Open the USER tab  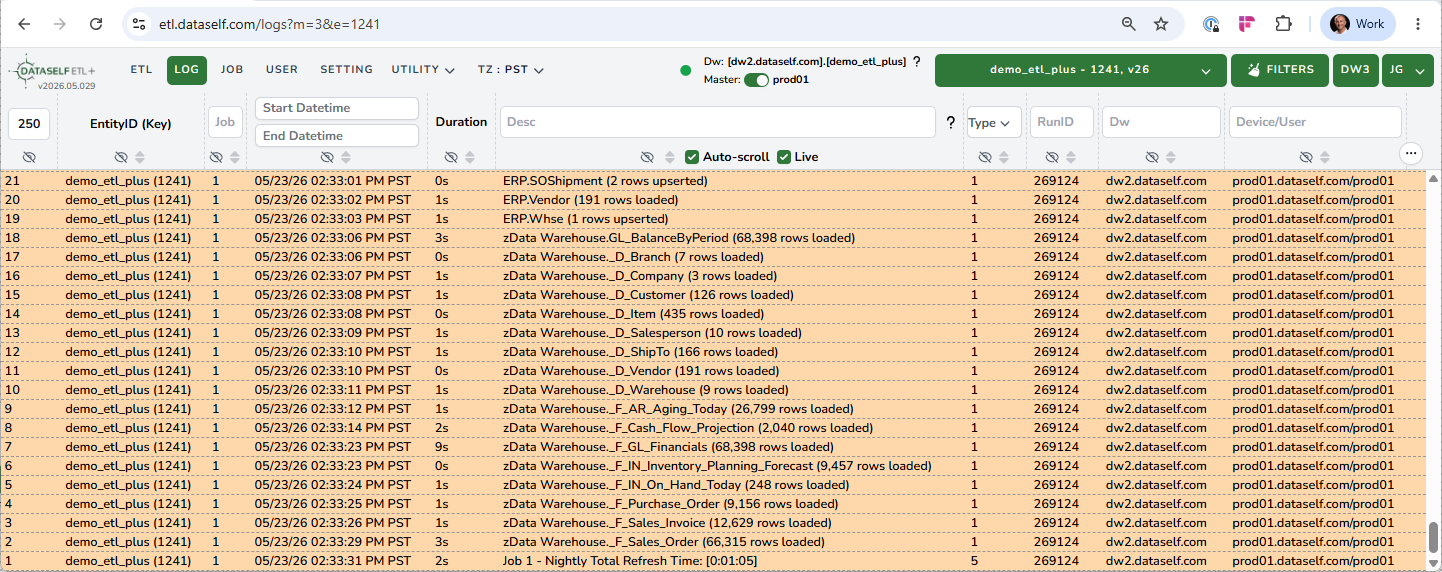(x=282, y=70)
